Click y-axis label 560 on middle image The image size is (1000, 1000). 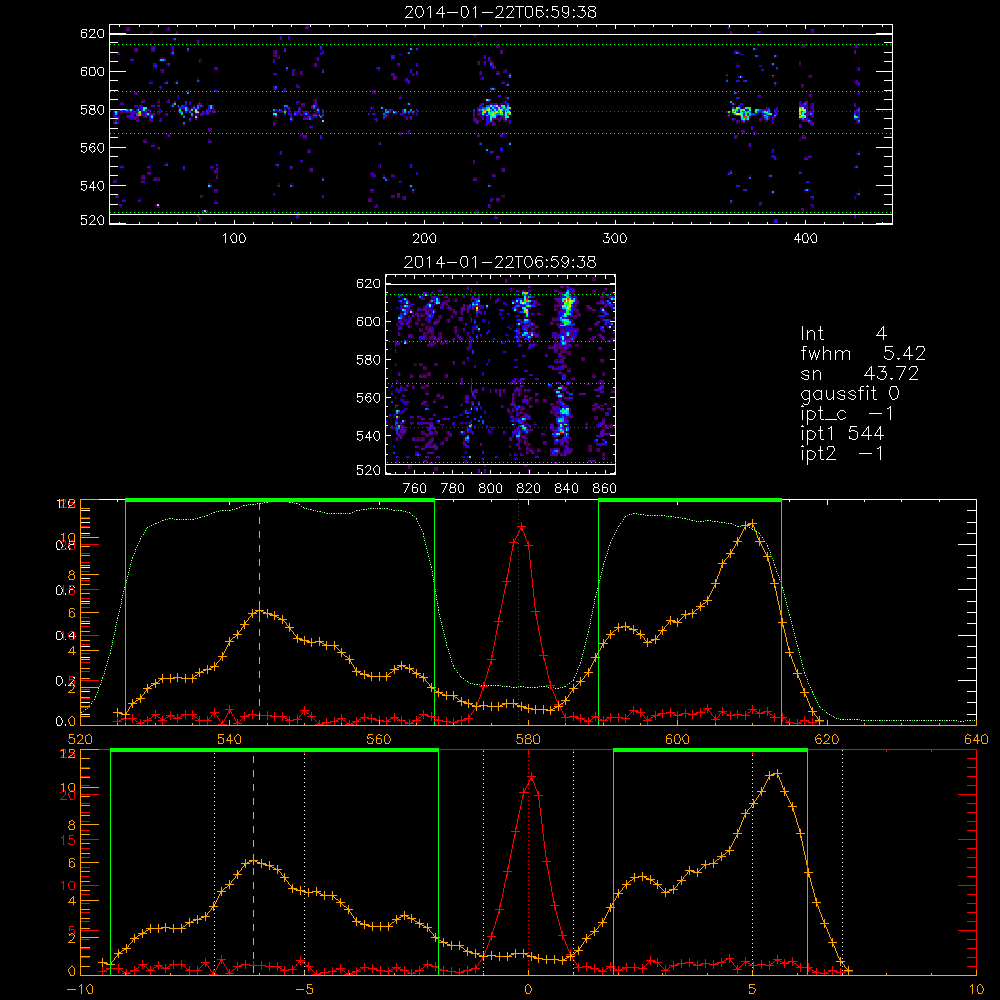(x=368, y=398)
